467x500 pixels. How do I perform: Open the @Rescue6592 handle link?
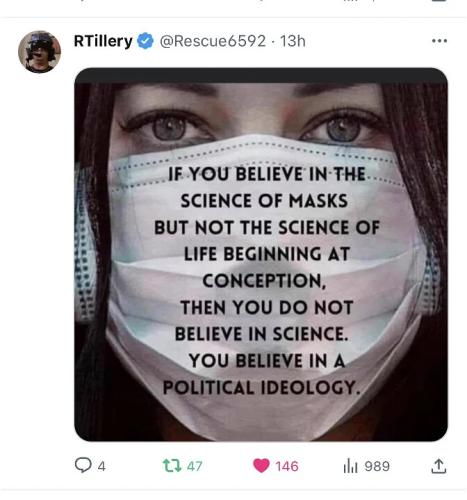[x=213, y=41]
